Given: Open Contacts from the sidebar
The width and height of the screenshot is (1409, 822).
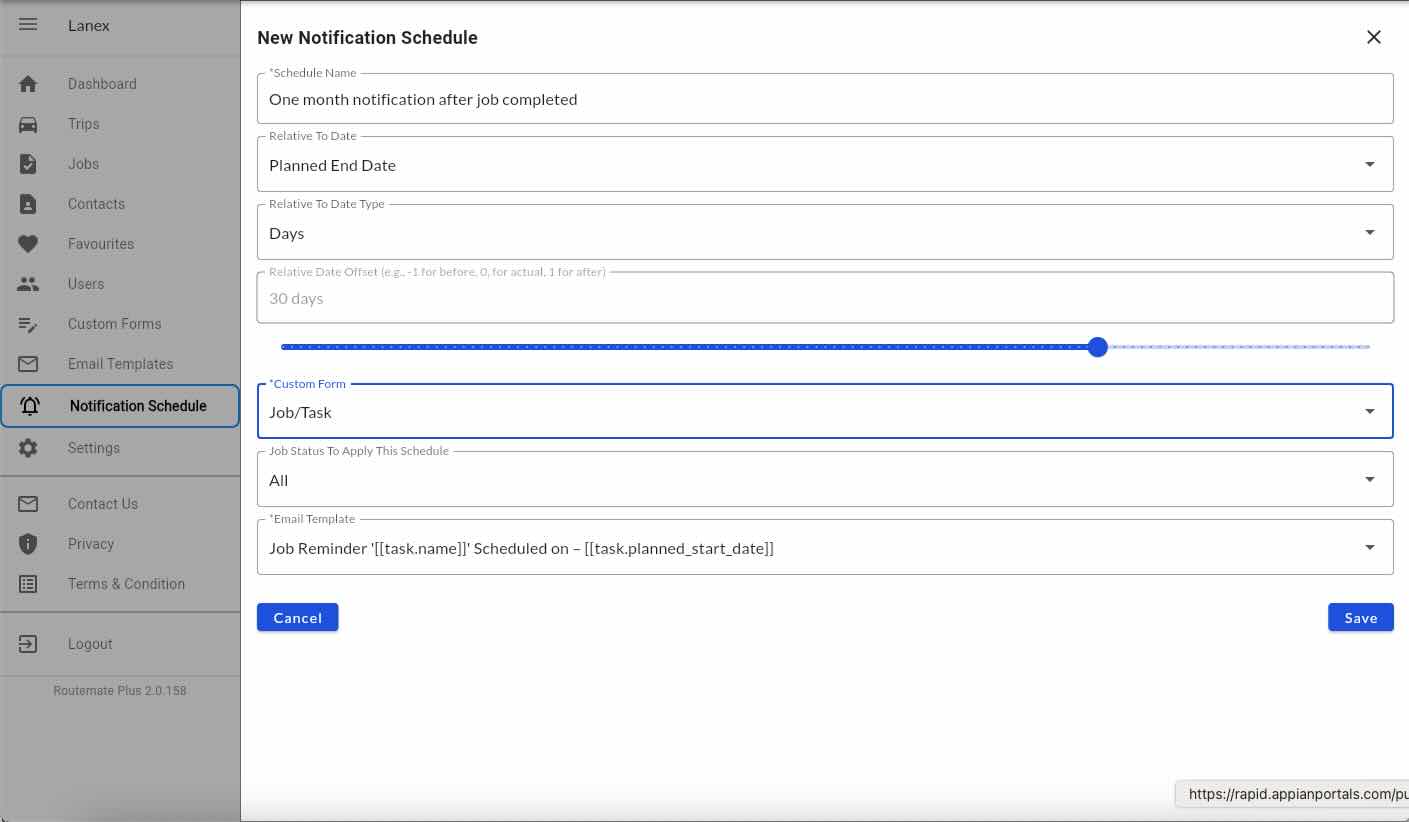Looking at the screenshot, I should (x=96, y=204).
